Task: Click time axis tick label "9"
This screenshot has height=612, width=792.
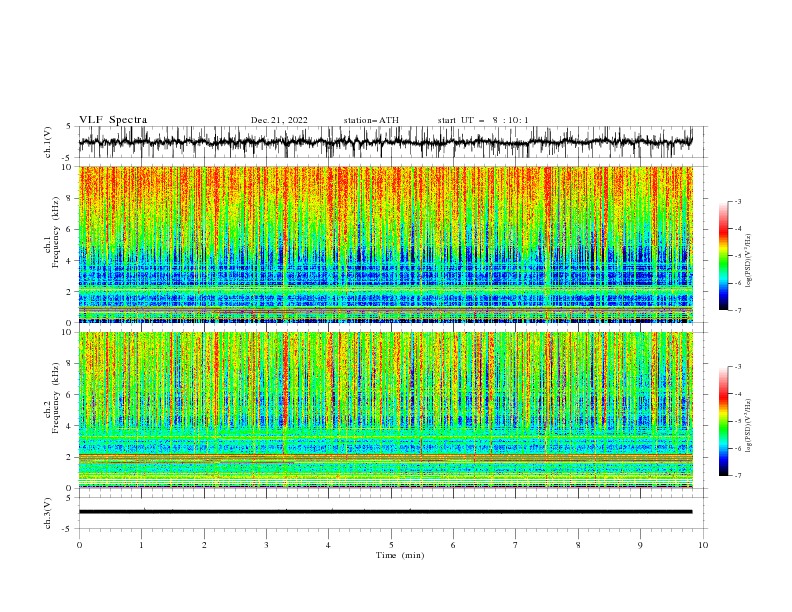Action: 640,545
